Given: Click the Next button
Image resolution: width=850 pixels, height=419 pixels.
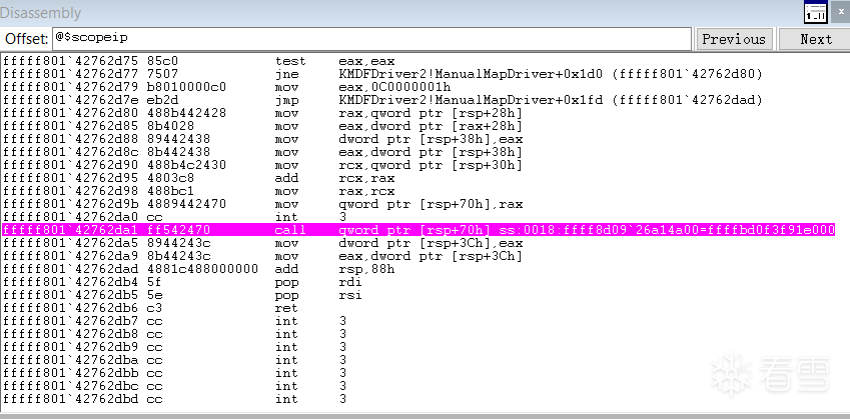Looking at the screenshot, I should point(815,39).
